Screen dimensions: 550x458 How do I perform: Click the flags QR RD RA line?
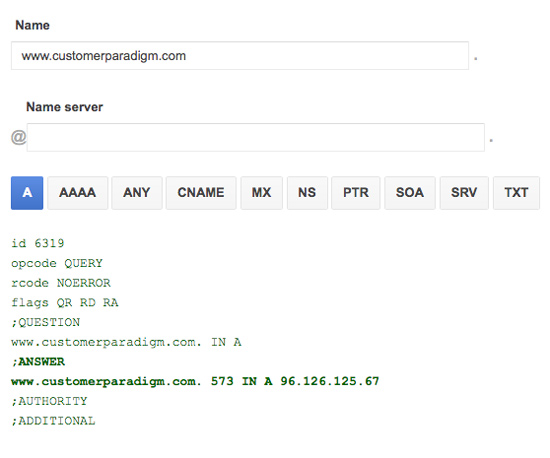65,303
